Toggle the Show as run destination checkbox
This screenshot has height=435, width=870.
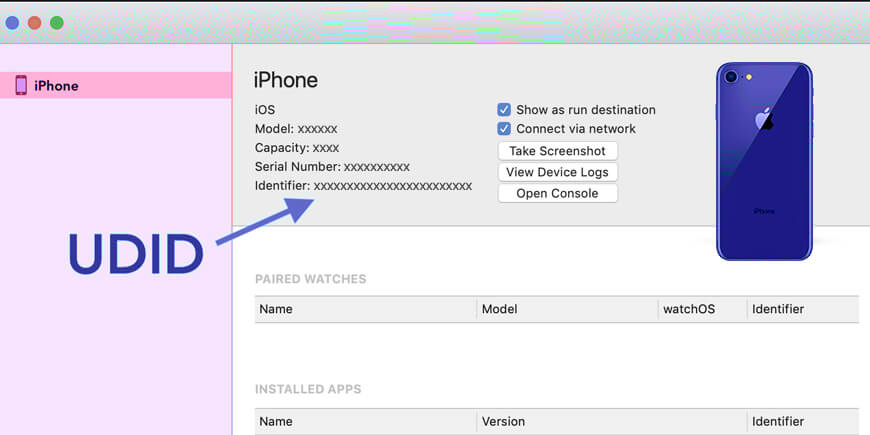point(504,110)
